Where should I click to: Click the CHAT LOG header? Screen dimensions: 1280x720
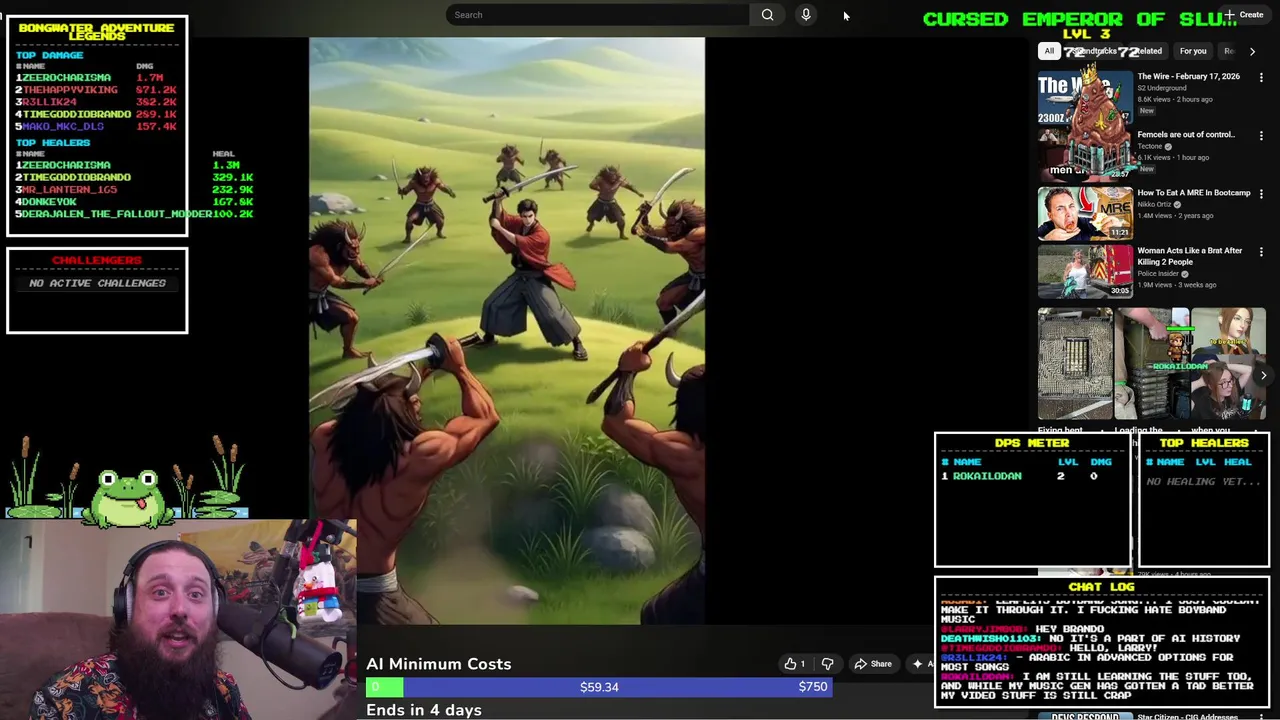click(x=1101, y=587)
